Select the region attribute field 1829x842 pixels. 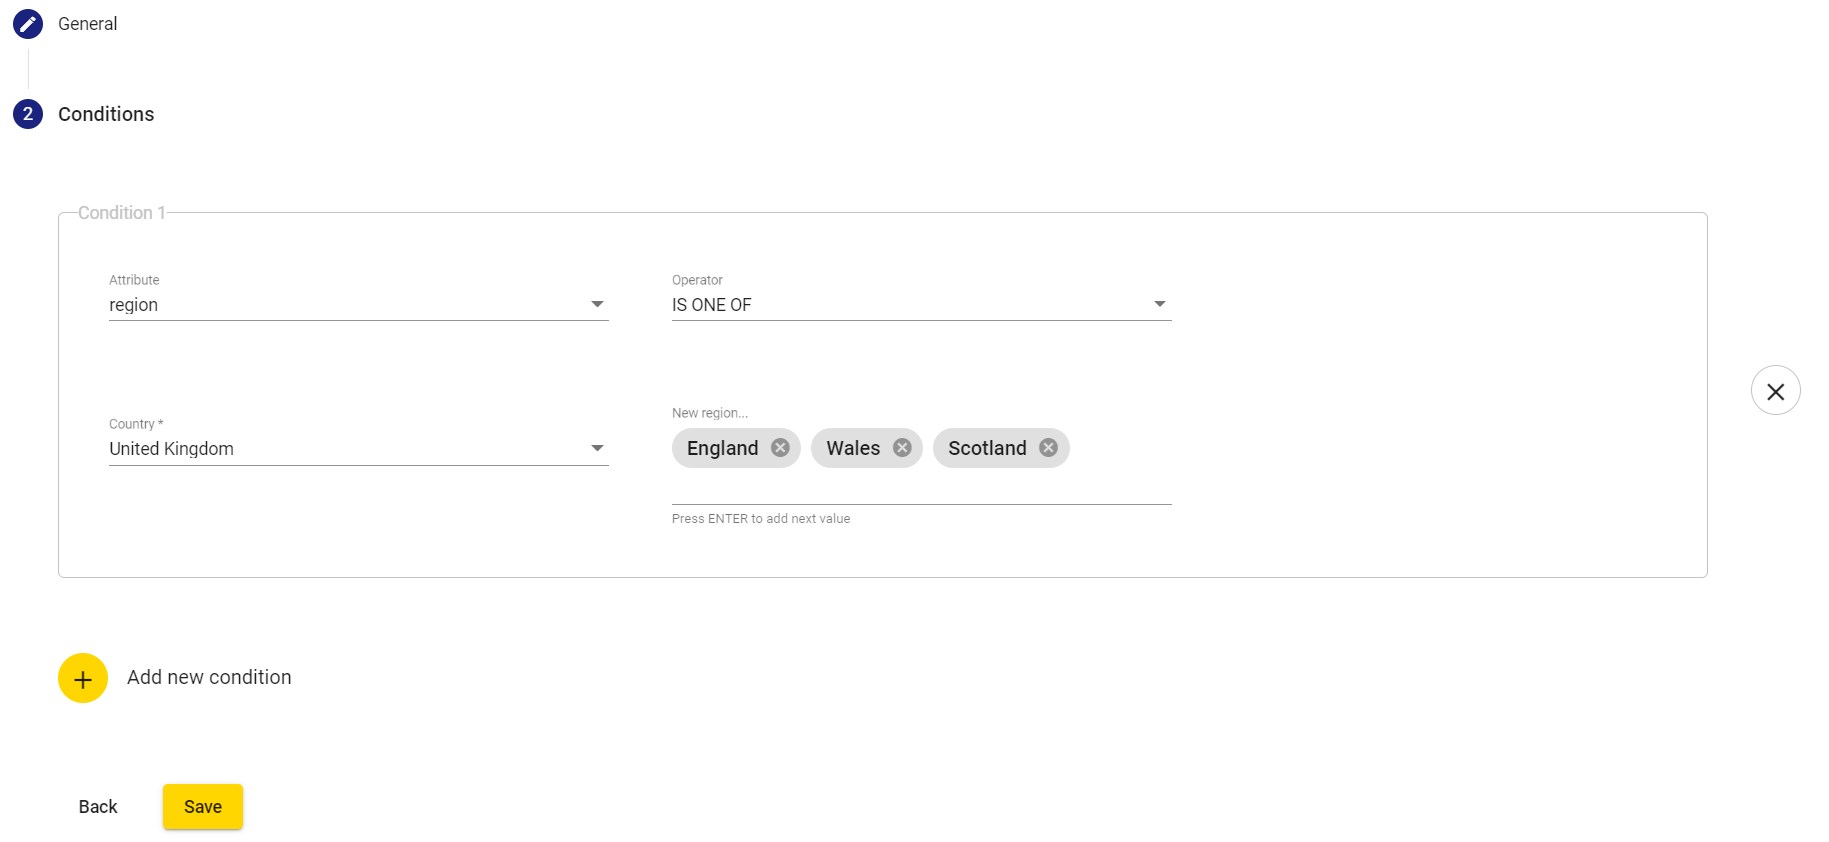pos(358,305)
